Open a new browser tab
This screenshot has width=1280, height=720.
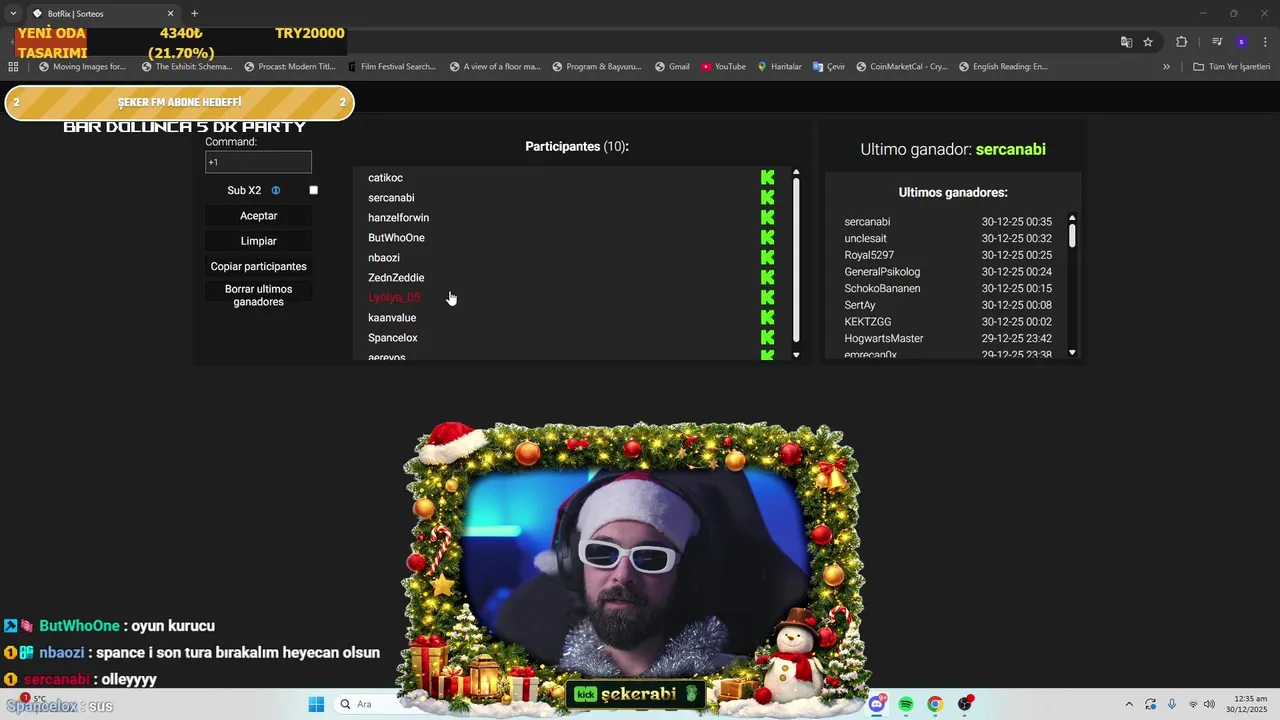point(194,13)
